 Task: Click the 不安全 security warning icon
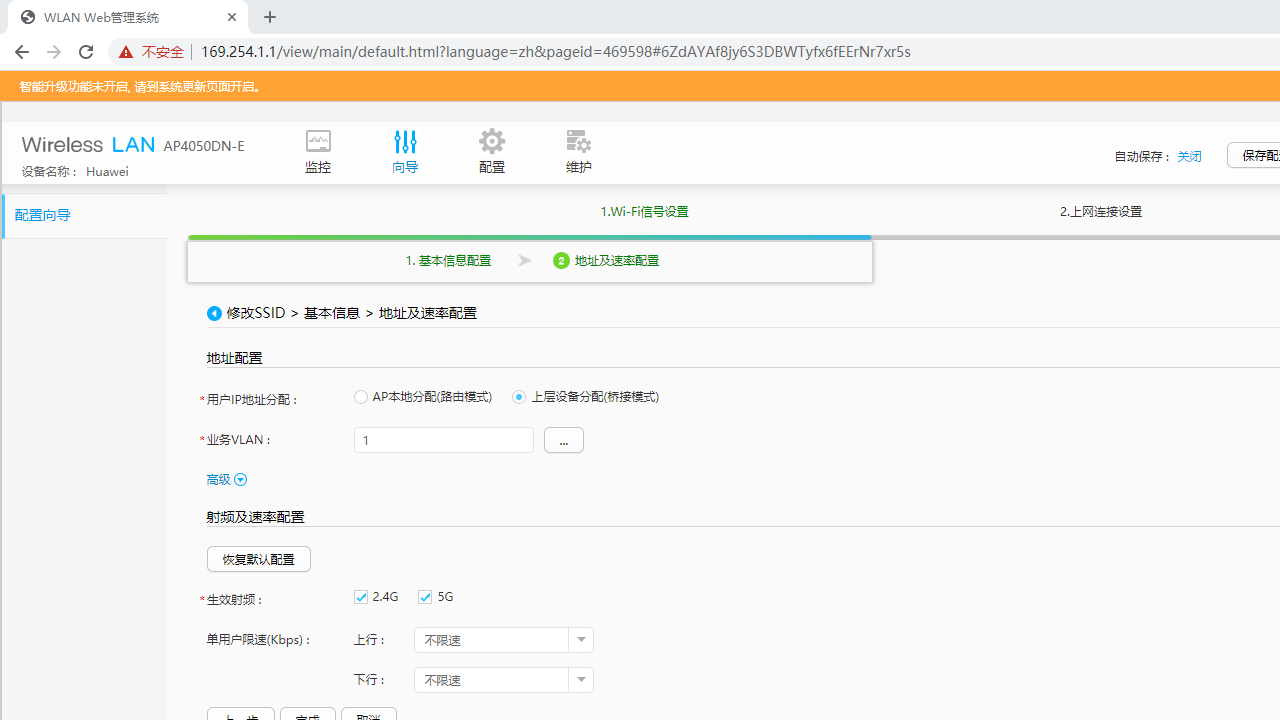126,52
